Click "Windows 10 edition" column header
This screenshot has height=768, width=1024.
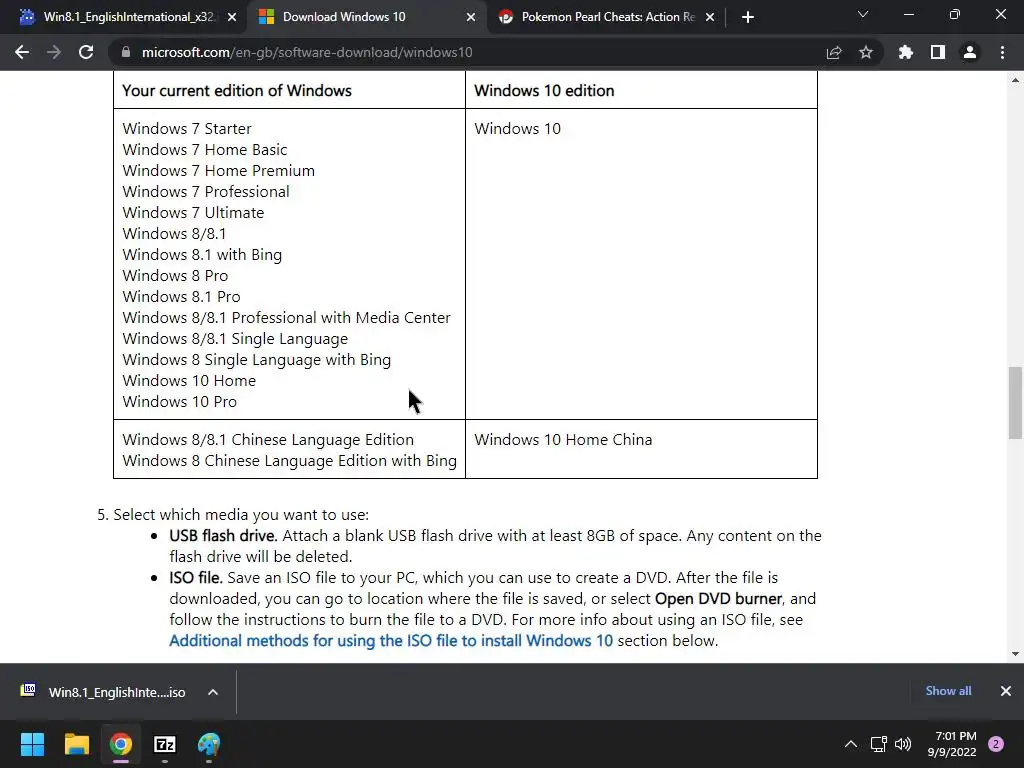pyautogui.click(x=544, y=91)
